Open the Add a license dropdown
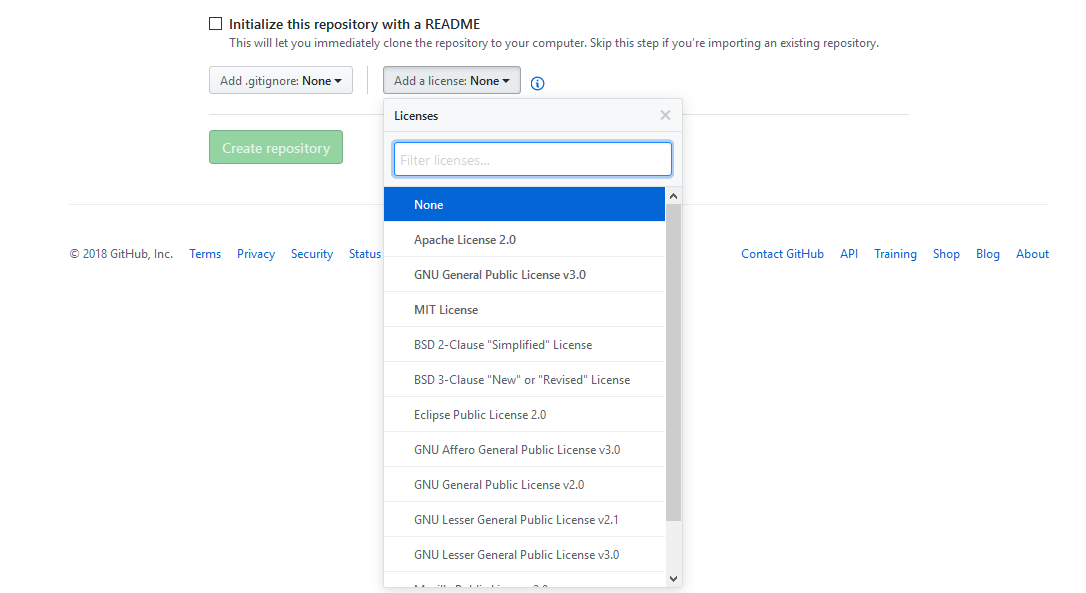Viewport: 1086px width, 593px height. (x=451, y=80)
